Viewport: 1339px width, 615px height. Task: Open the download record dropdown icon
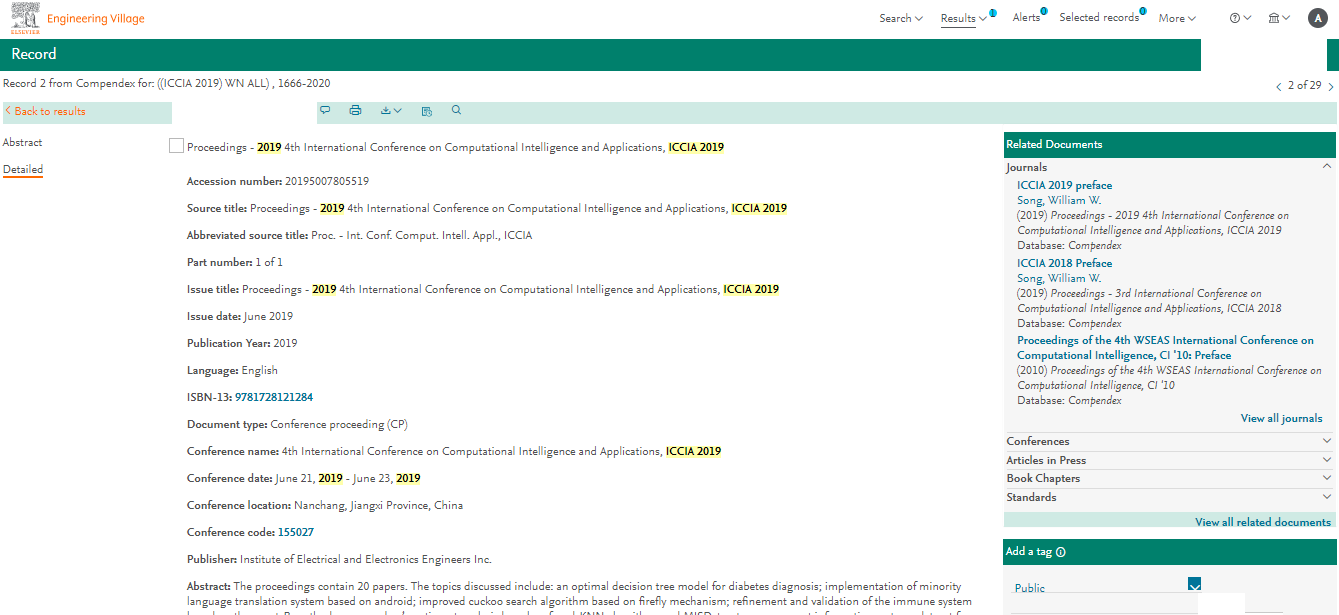[x=391, y=111]
